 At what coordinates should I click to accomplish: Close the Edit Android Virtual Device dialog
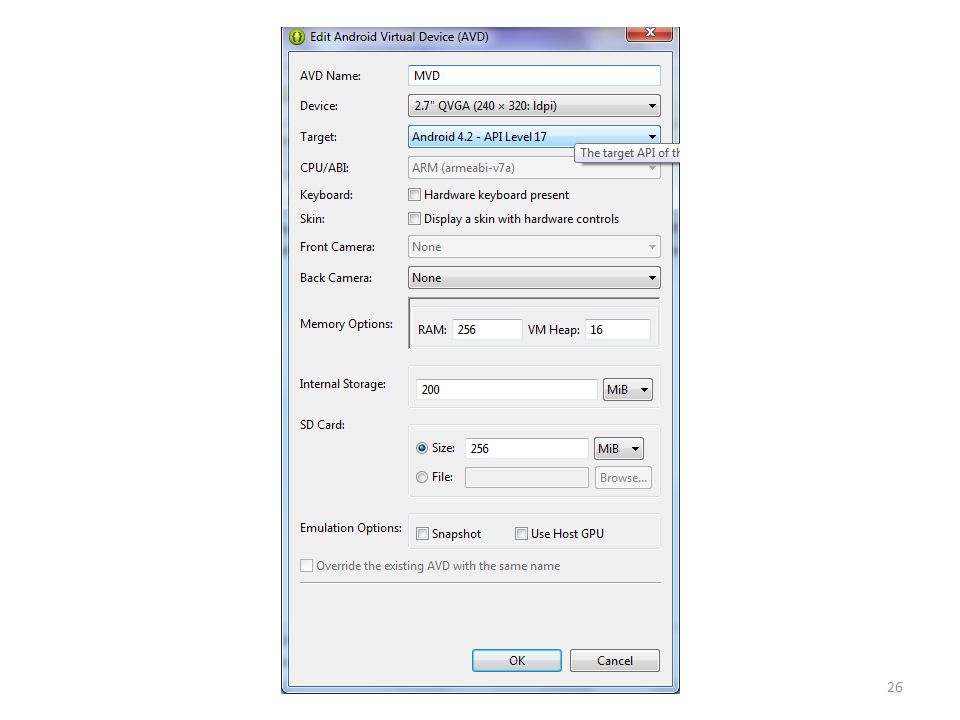pos(649,33)
